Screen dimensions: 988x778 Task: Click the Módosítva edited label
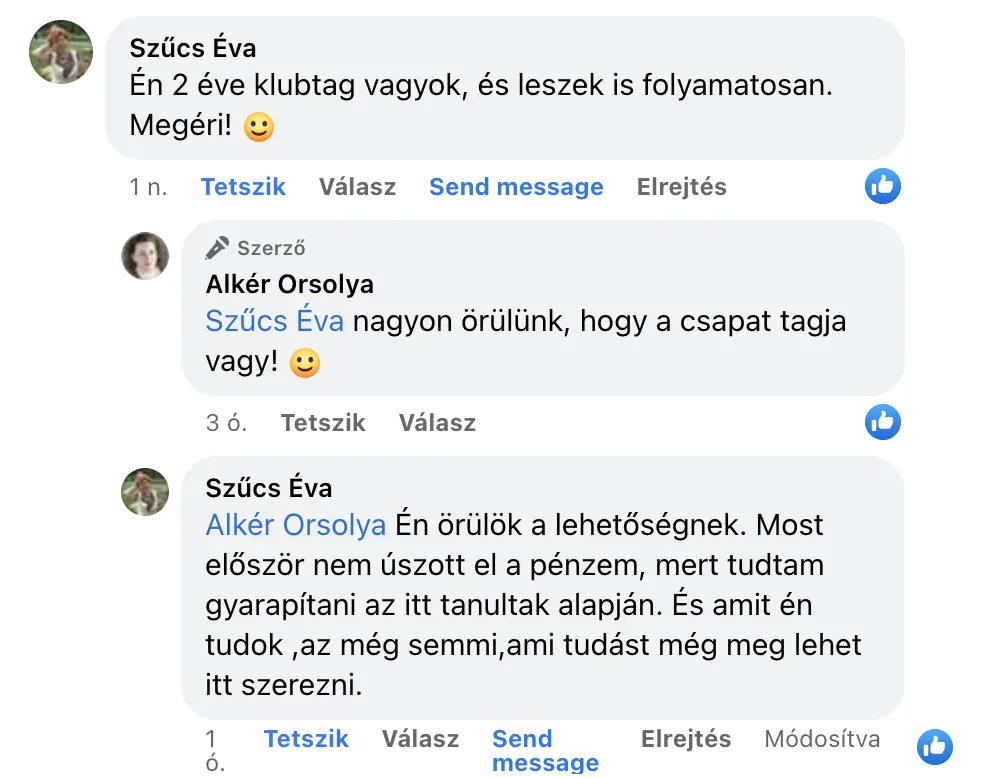tap(822, 739)
